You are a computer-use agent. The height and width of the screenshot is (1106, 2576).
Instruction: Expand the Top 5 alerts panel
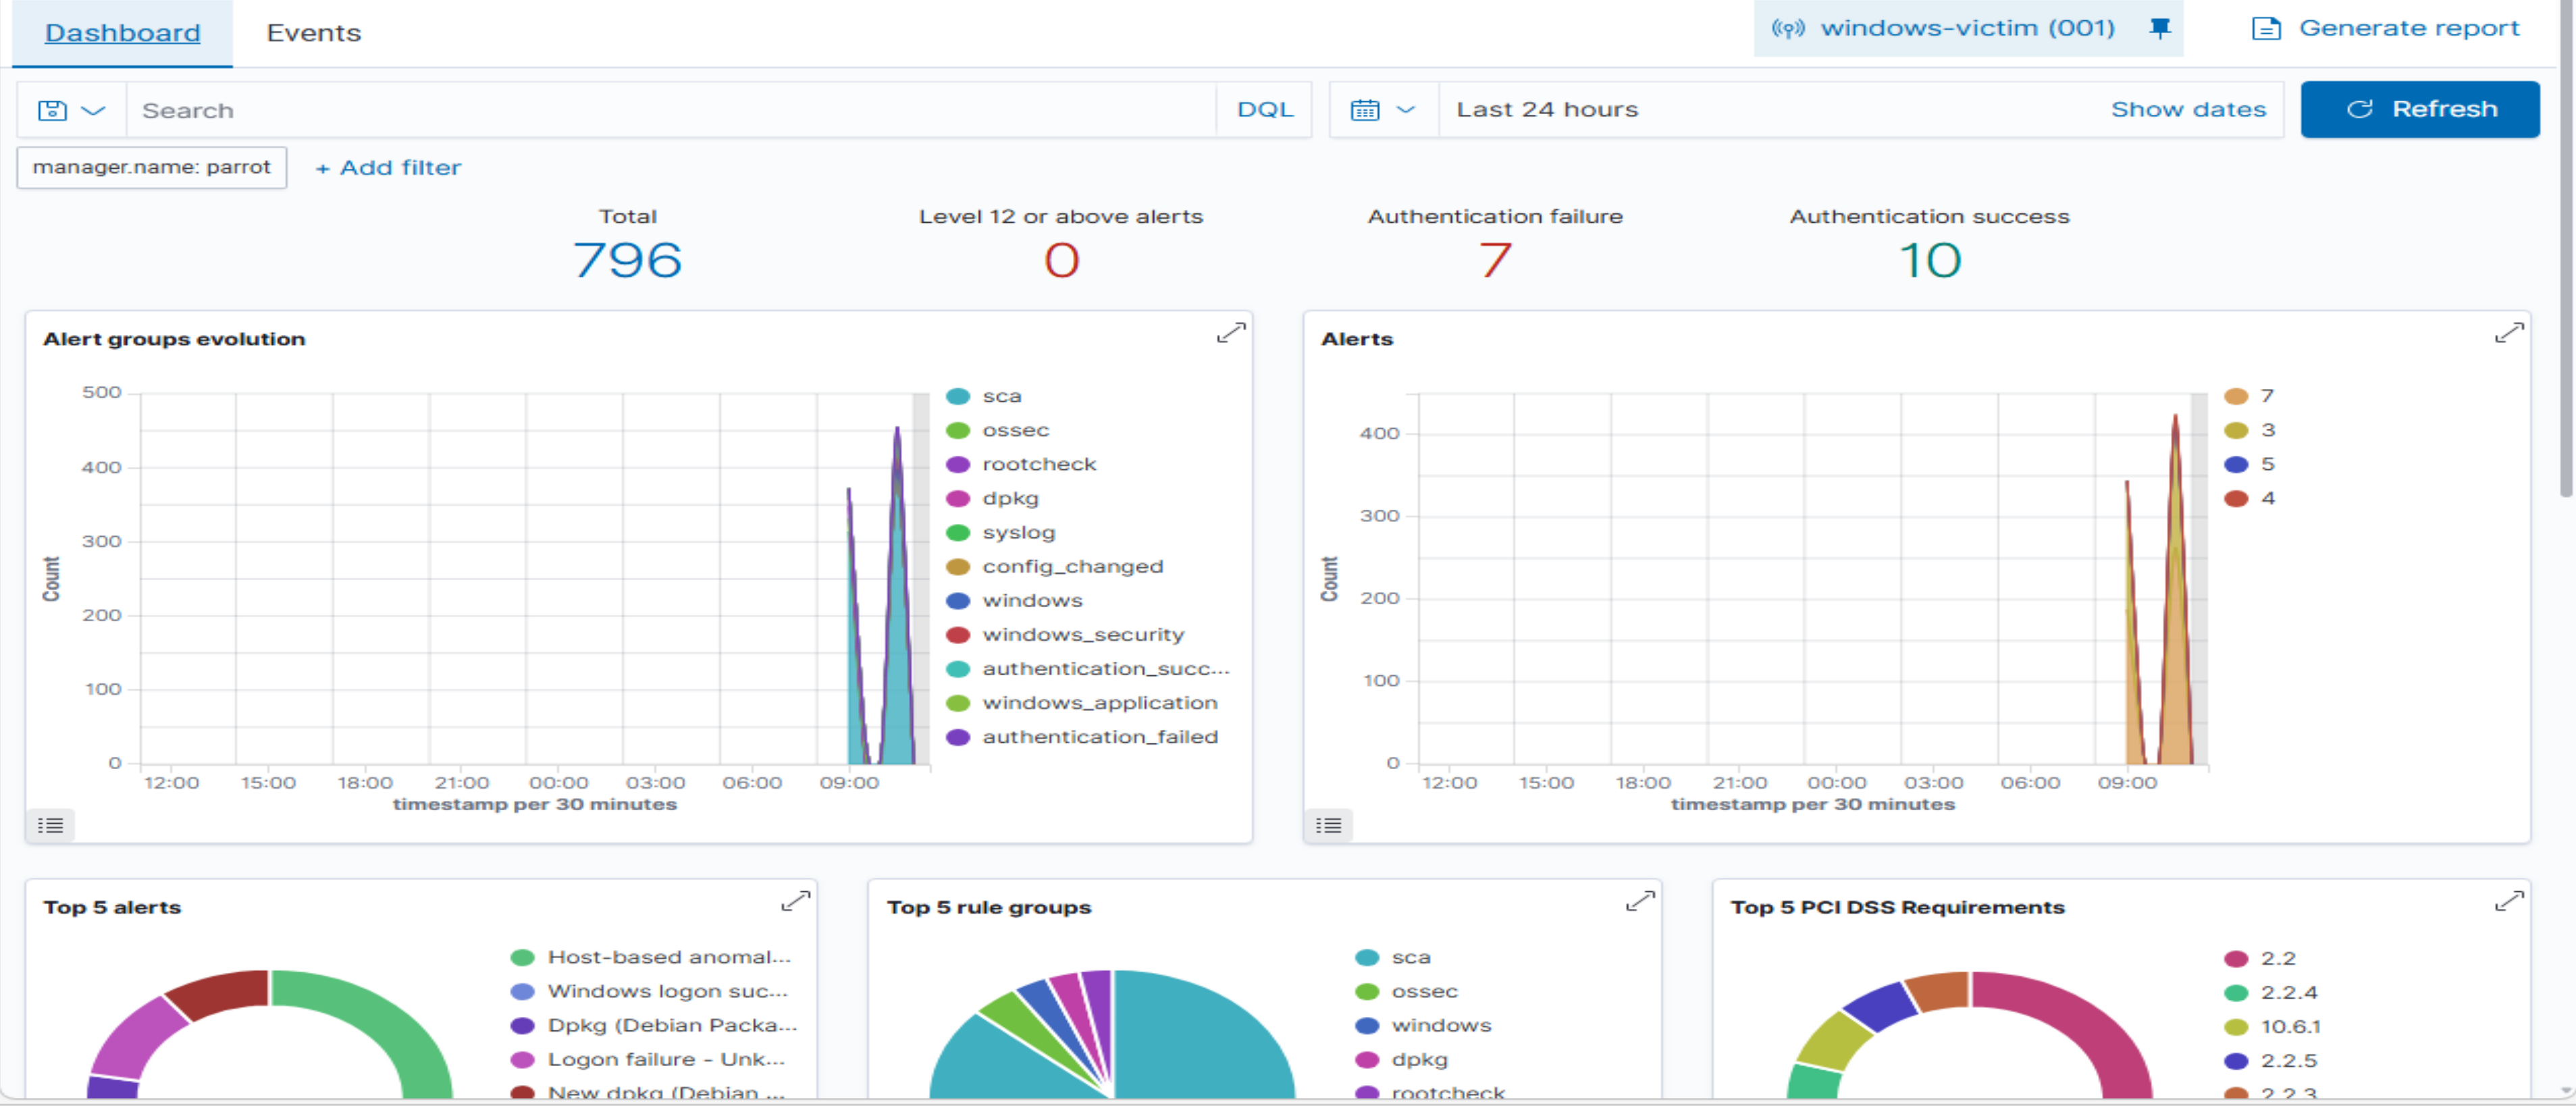[x=795, y=901]
